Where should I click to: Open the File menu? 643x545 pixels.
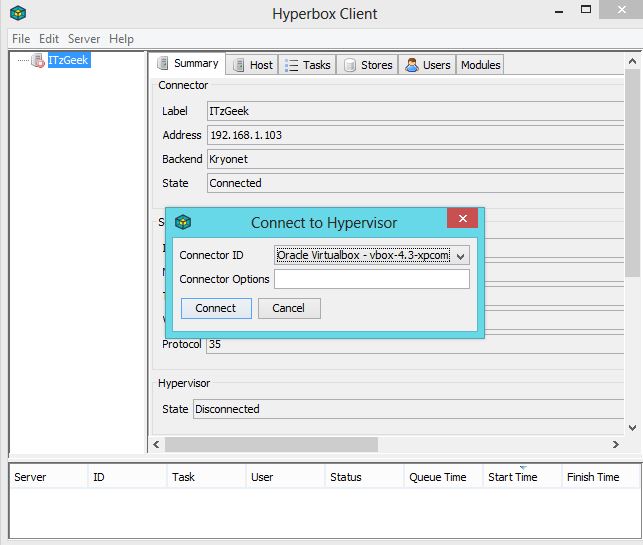(21, 39)
